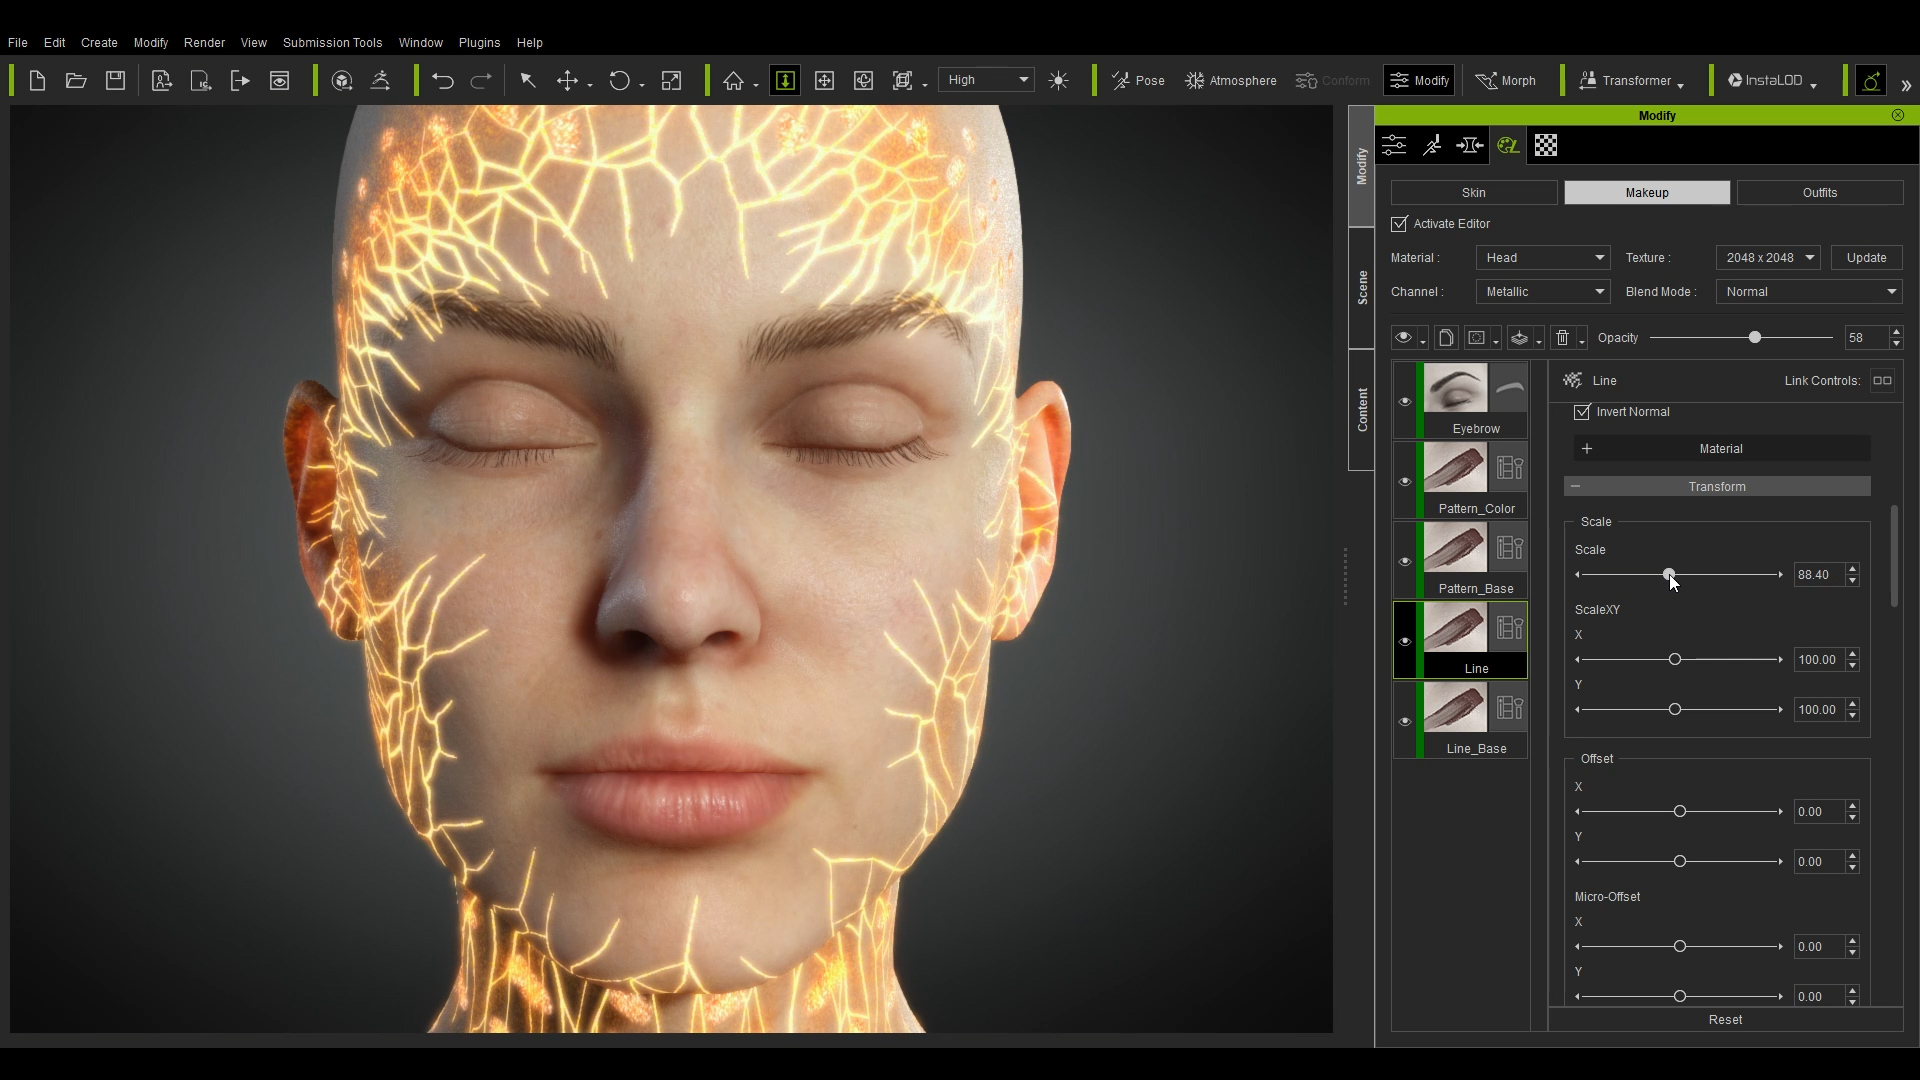The height and width of the screenshot is (1080, 1920).
Task: Activate the Scale tool icon
Action: point(672,81)
